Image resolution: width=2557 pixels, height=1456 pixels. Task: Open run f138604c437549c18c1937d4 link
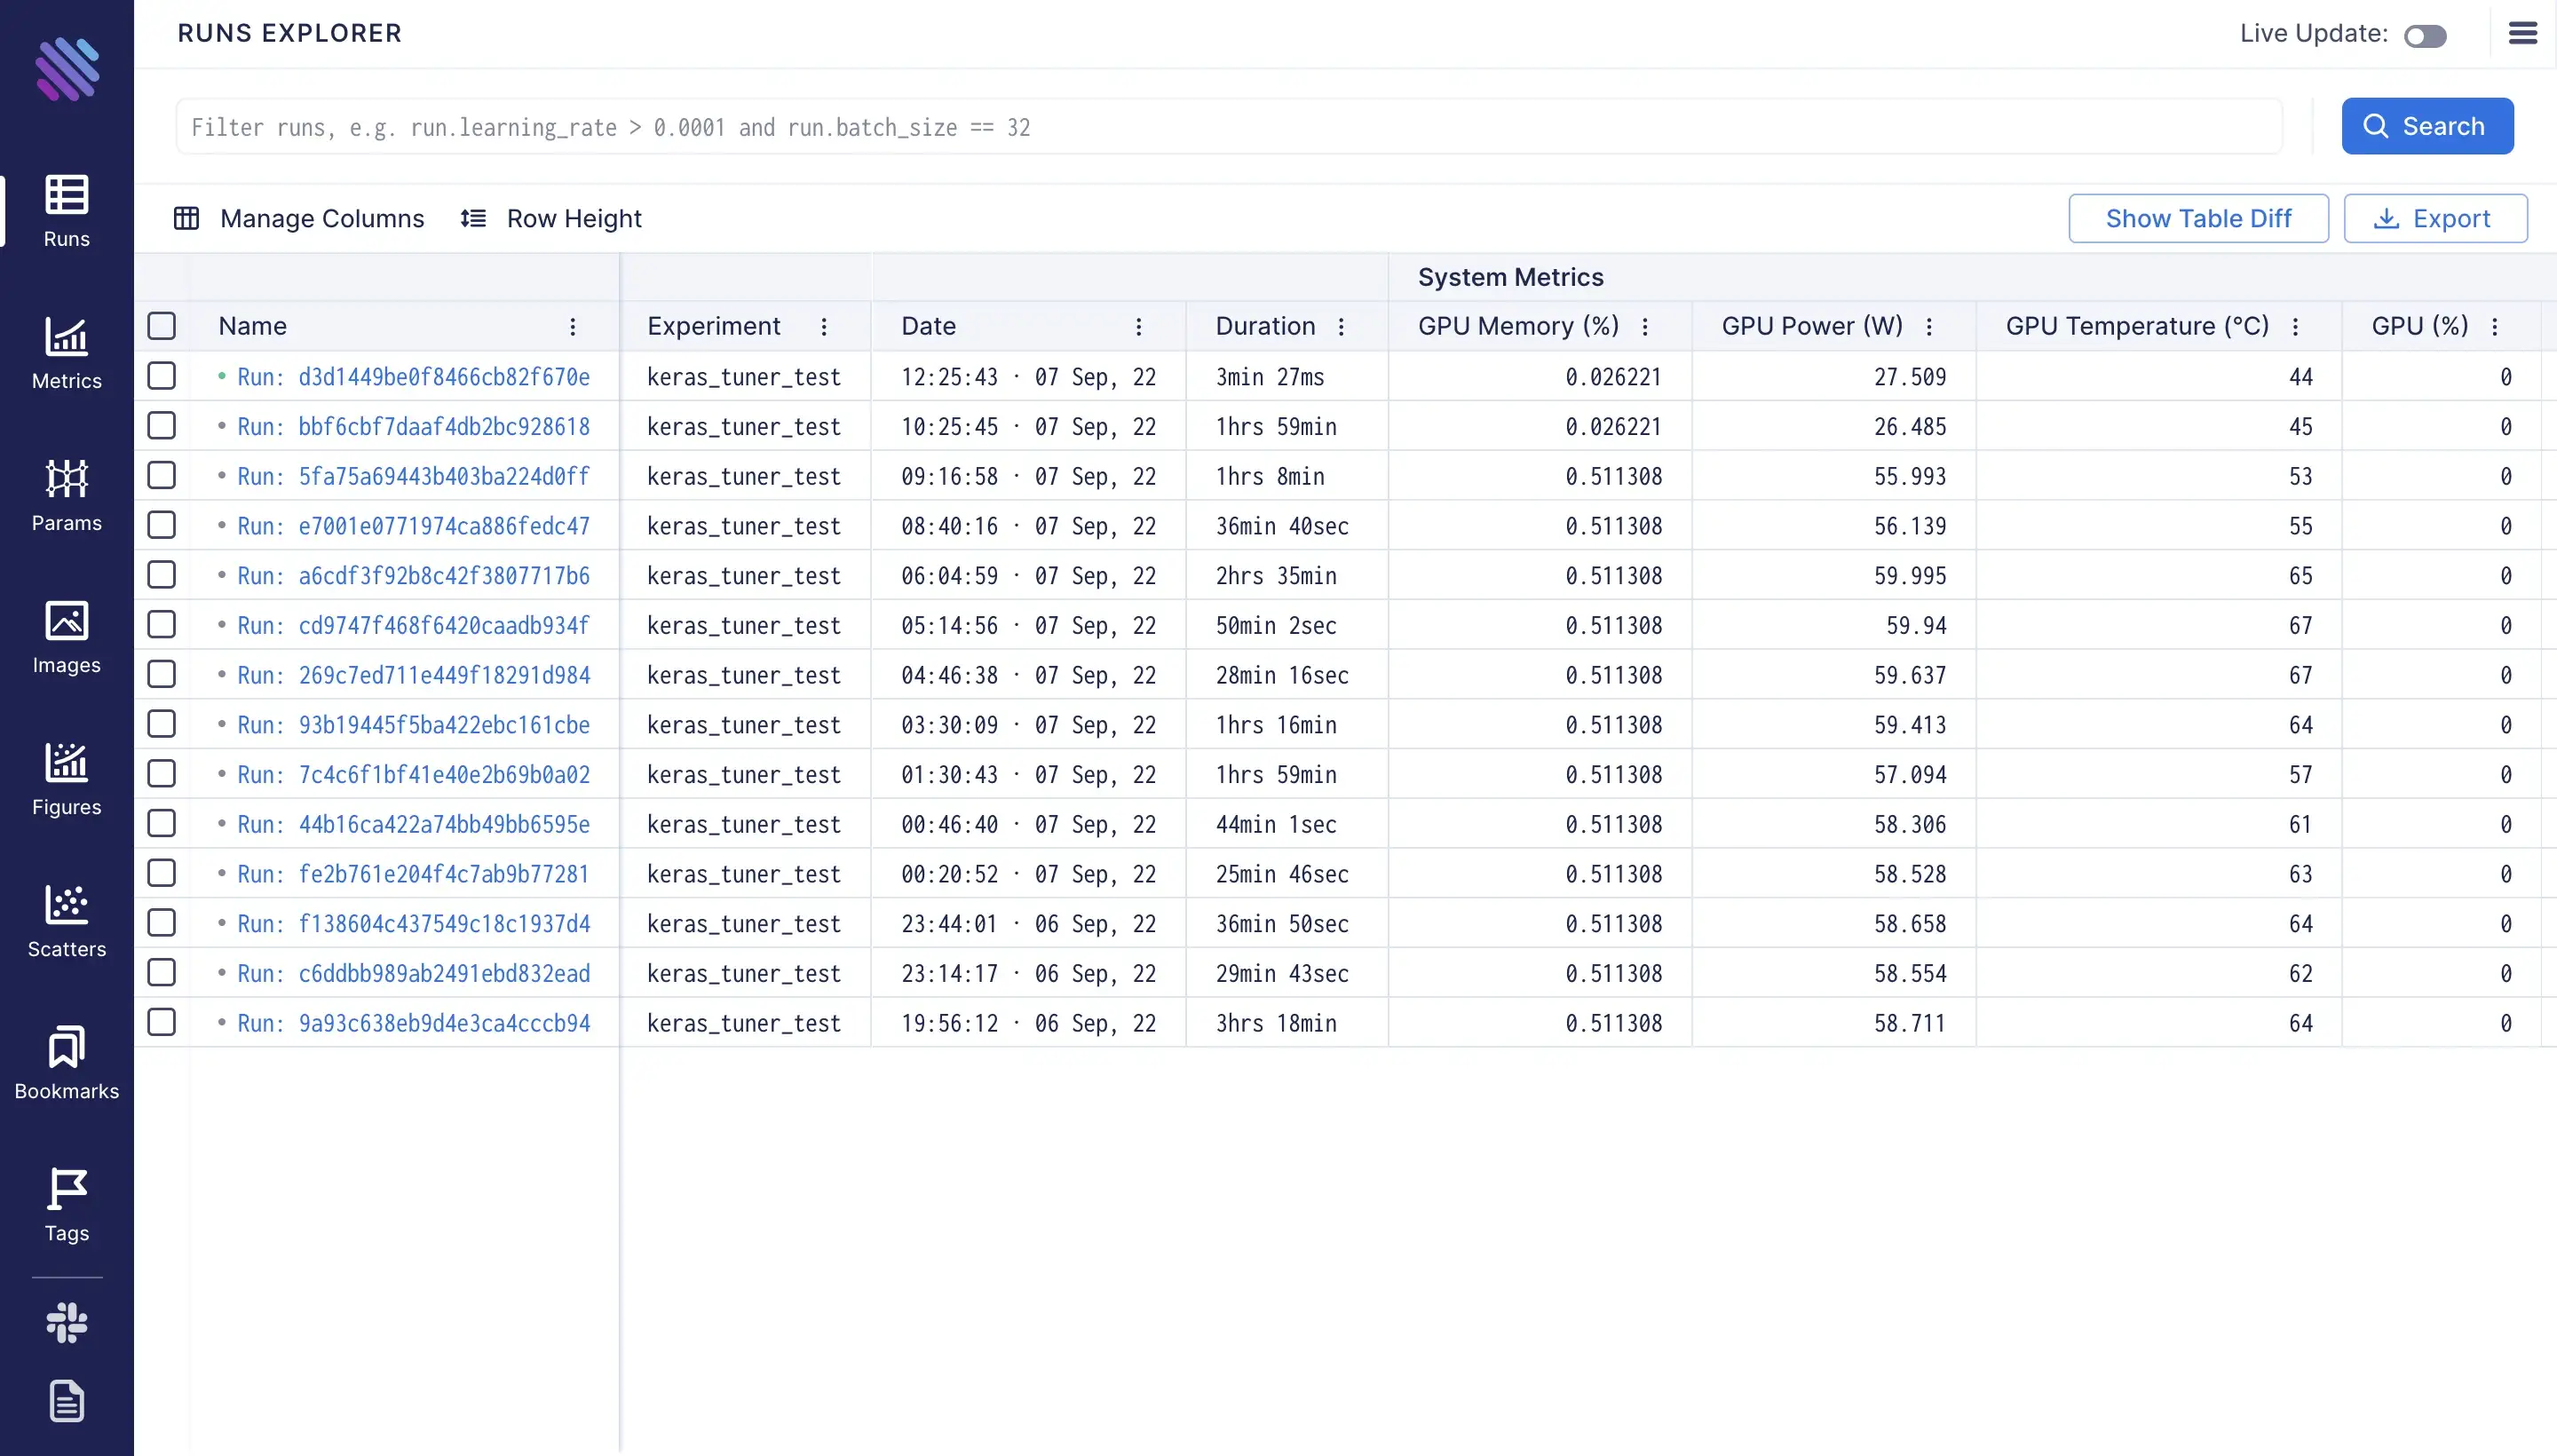coord(413,924)
